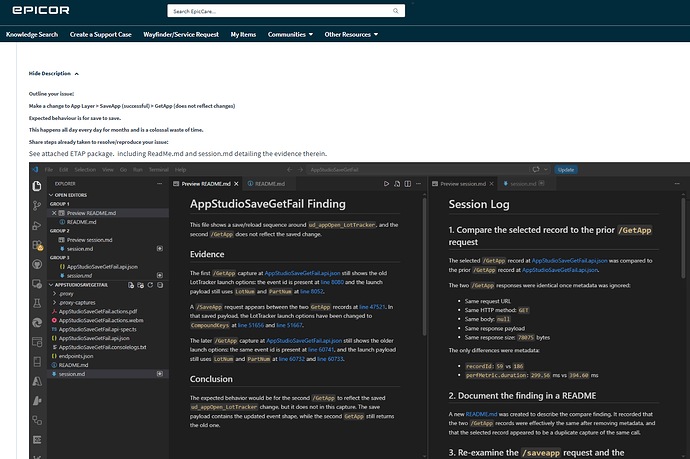
Task: Close the Preview session.md tab
Action: click(492, 184)
